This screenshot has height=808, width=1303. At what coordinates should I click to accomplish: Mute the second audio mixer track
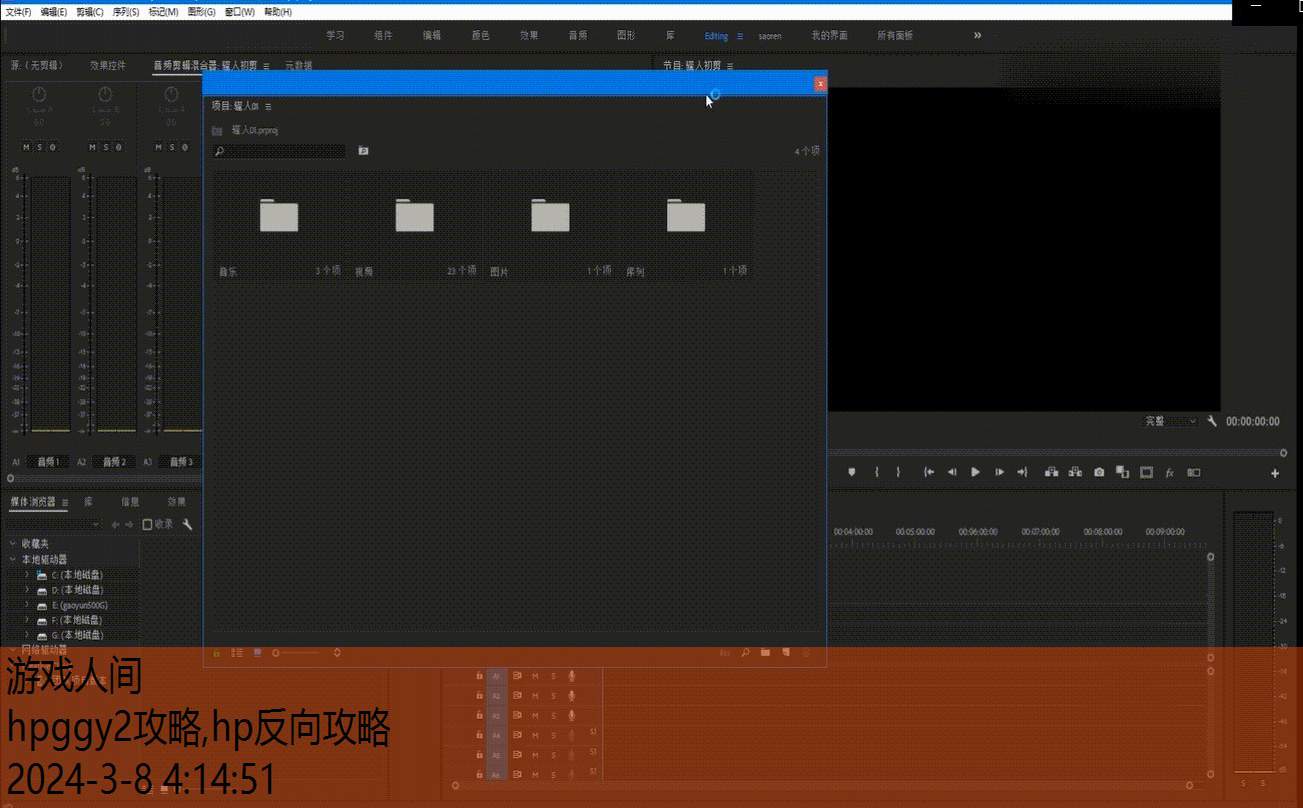click(93, 147)
